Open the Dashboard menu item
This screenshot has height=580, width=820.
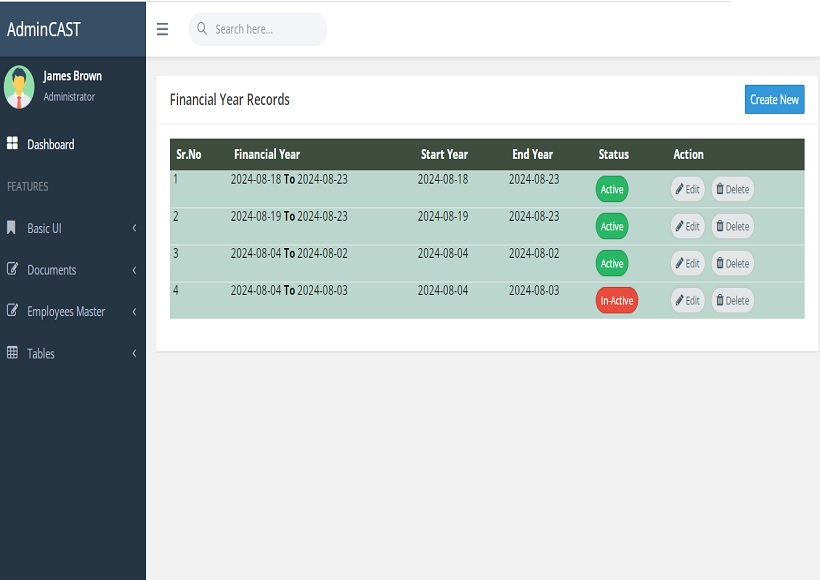[51, 144]
